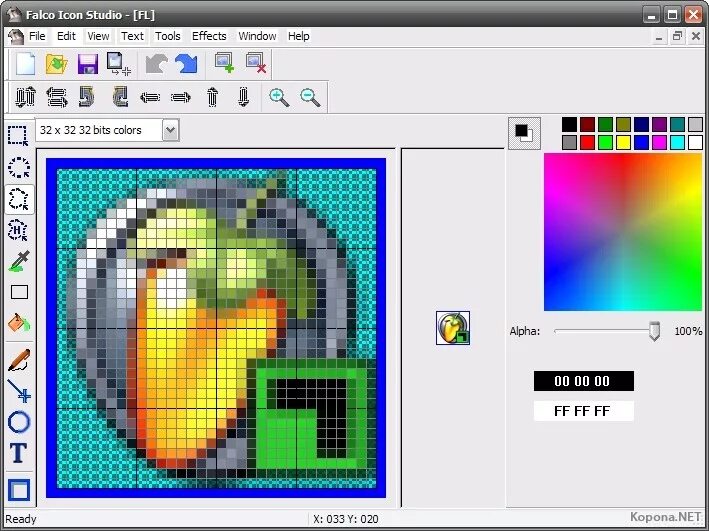Shift image left

150,97
